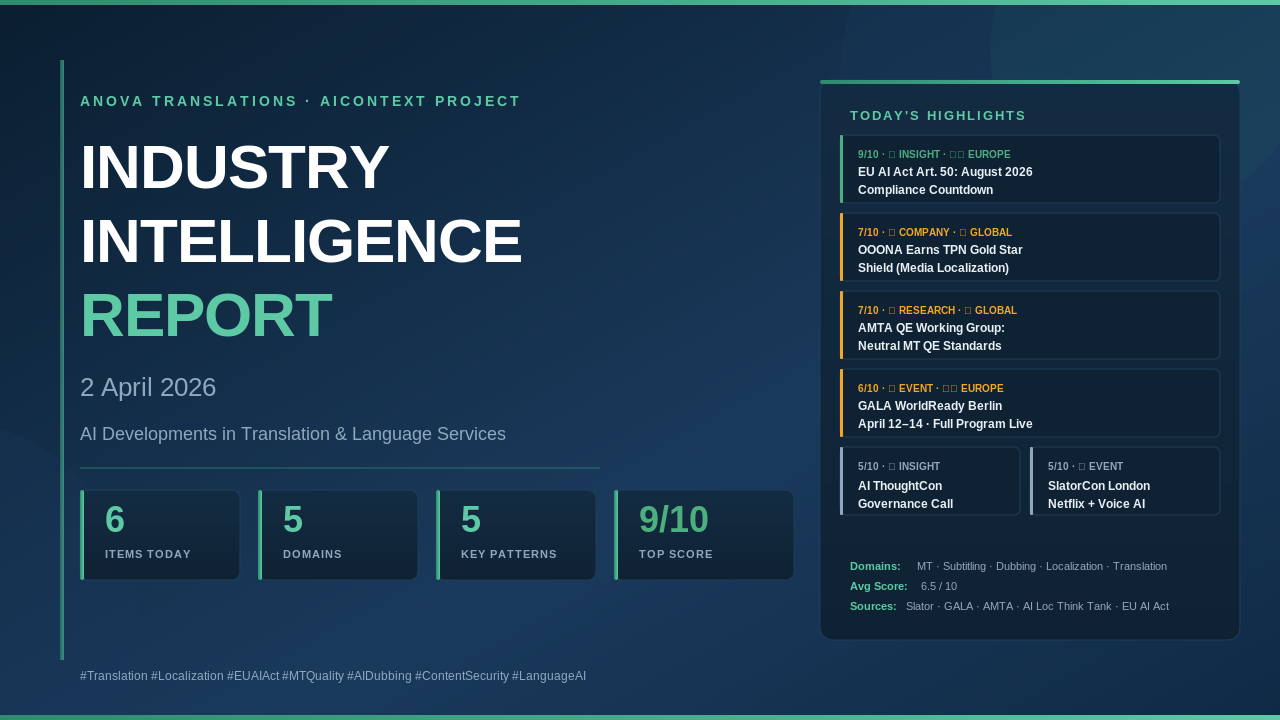Image resolution: width=1280 pixels, height=720 pixels.
Task: Click the Today's Highlights heading
Action: point(938,116)
